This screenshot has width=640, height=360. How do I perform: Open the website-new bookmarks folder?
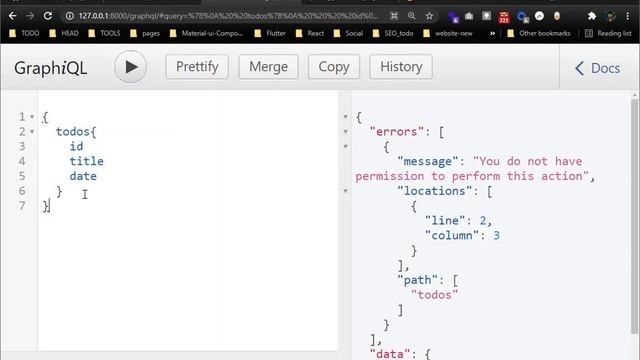[x=448, y=33]
